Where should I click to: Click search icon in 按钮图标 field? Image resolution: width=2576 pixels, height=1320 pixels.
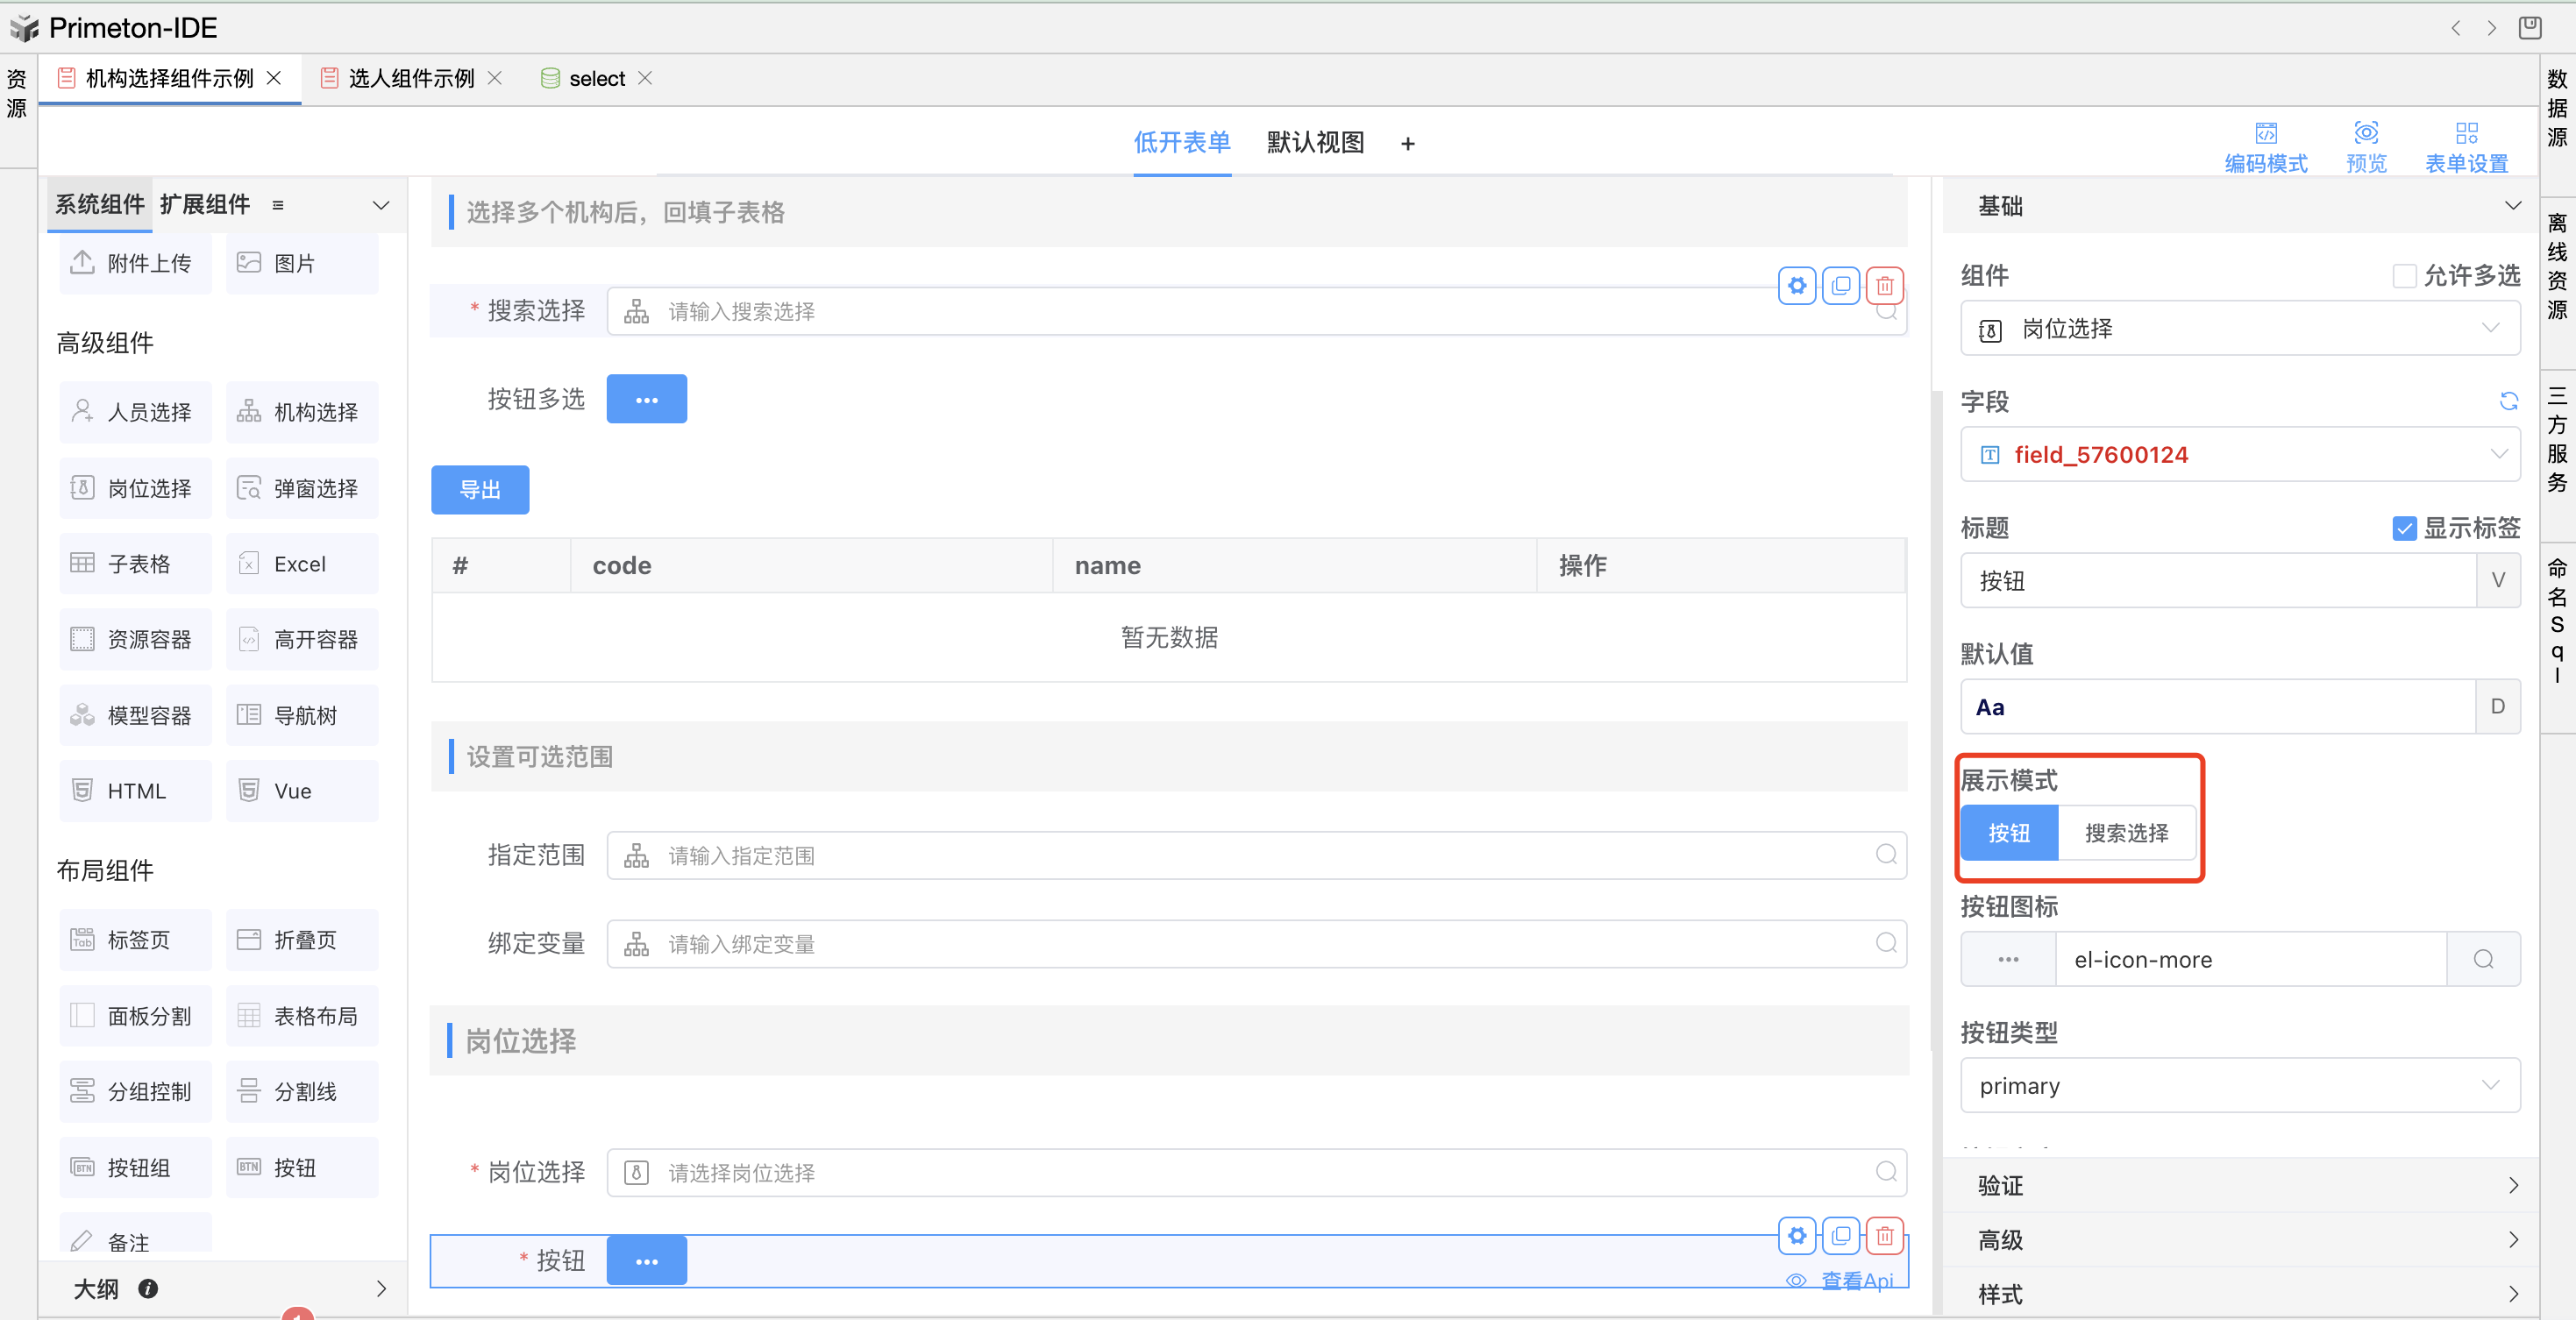(2483, 960)
